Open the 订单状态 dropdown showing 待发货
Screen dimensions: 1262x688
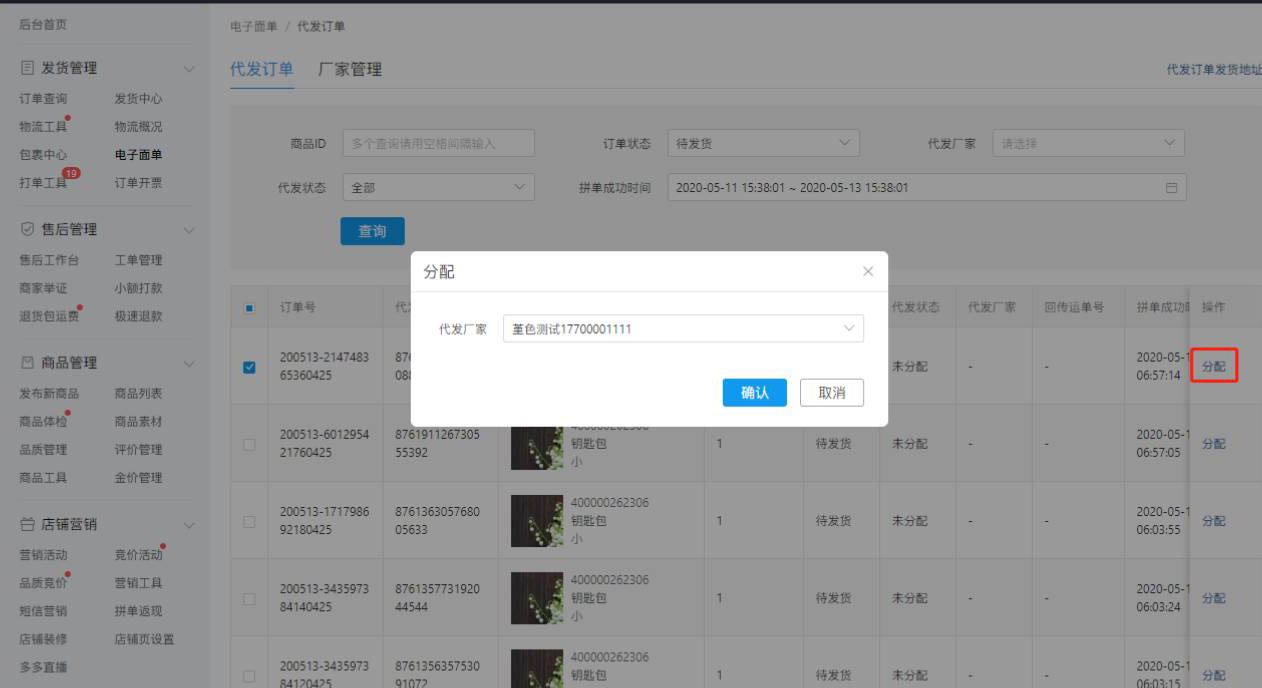(x=763, y=143)
